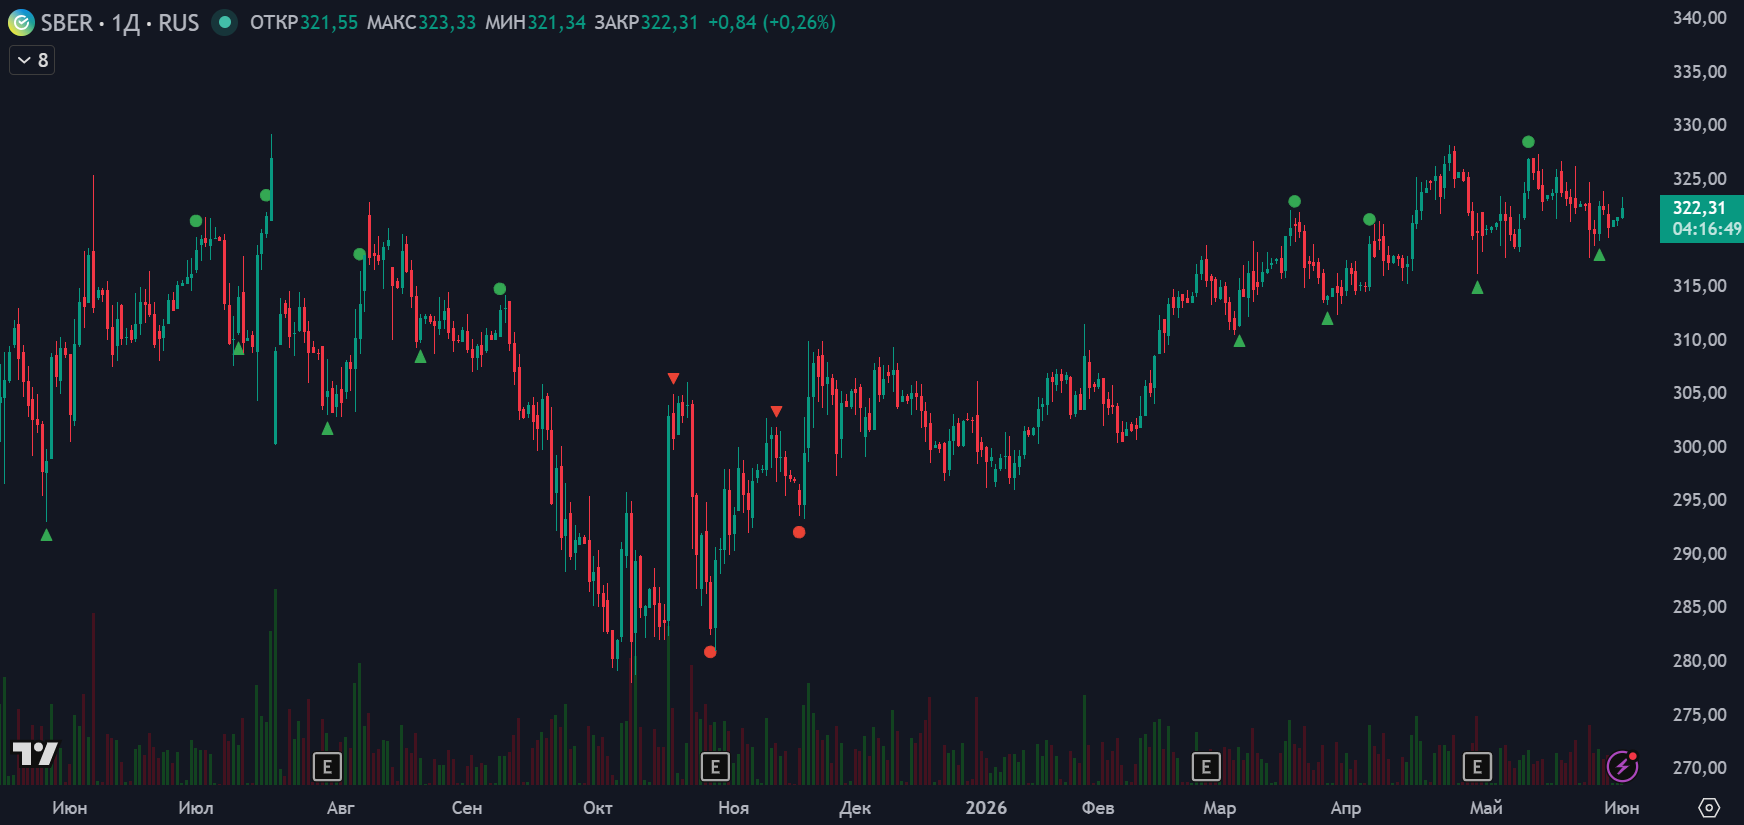Viewport: 1744px width, 825px height.
Task: Click the 335,00 price scale label
Action: (x=1699, y=72)
